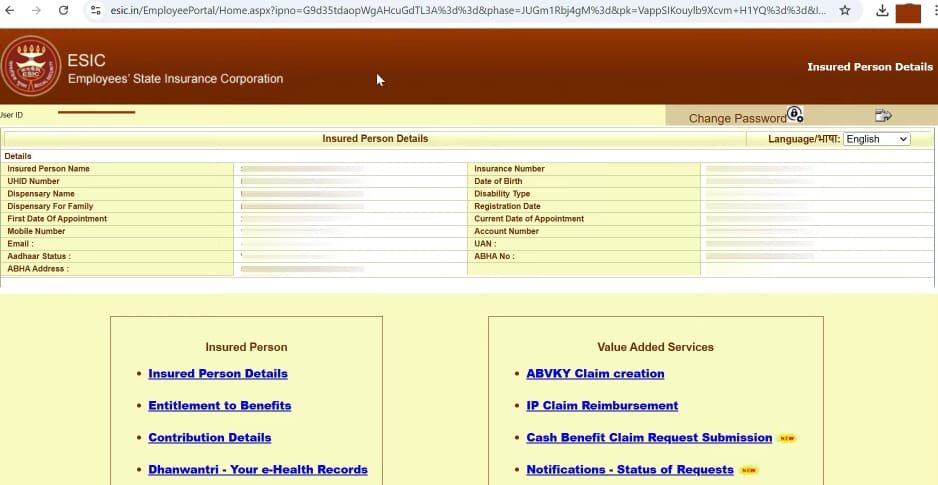Open Cash Benefit Claim Request Submission

point(649,438)
